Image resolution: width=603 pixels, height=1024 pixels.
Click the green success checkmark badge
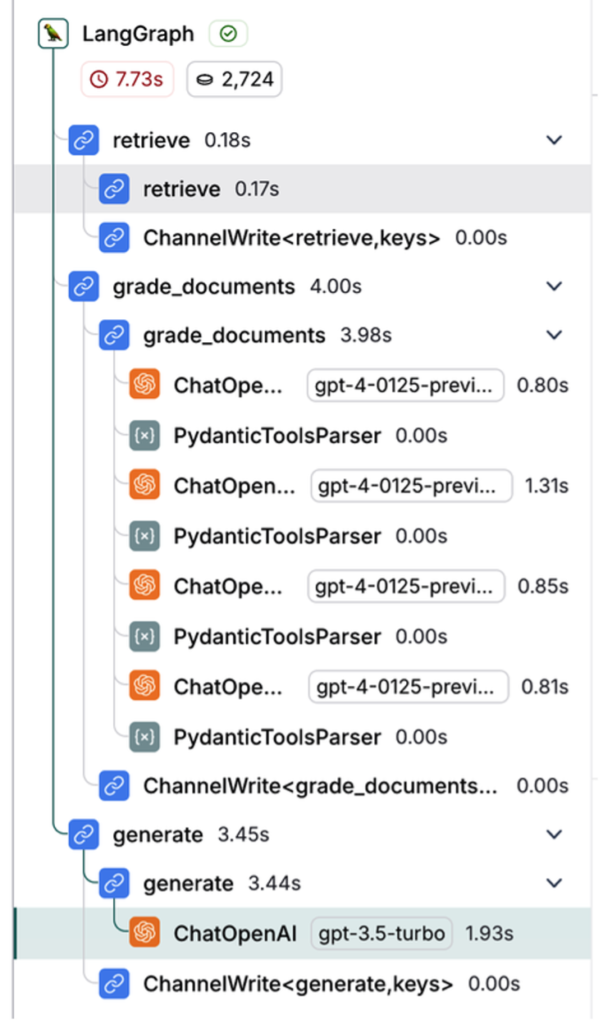tap(228, 34)
